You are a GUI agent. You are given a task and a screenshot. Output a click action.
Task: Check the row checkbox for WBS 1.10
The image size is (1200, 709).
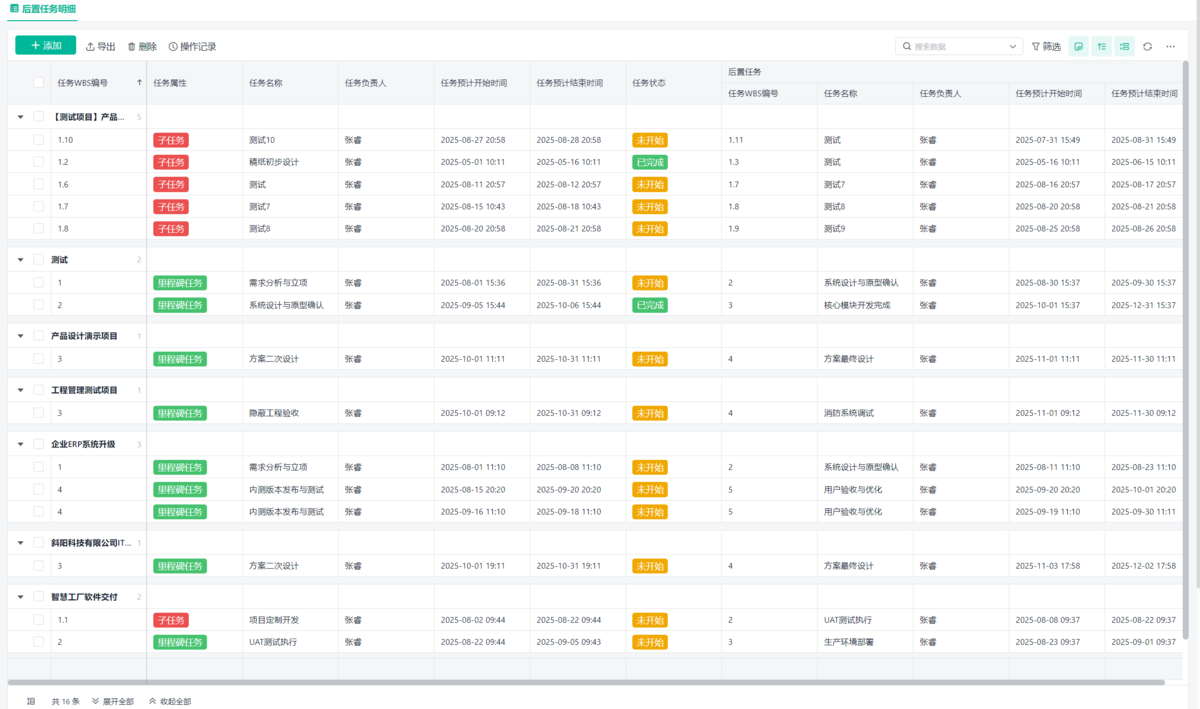[38, 140]
